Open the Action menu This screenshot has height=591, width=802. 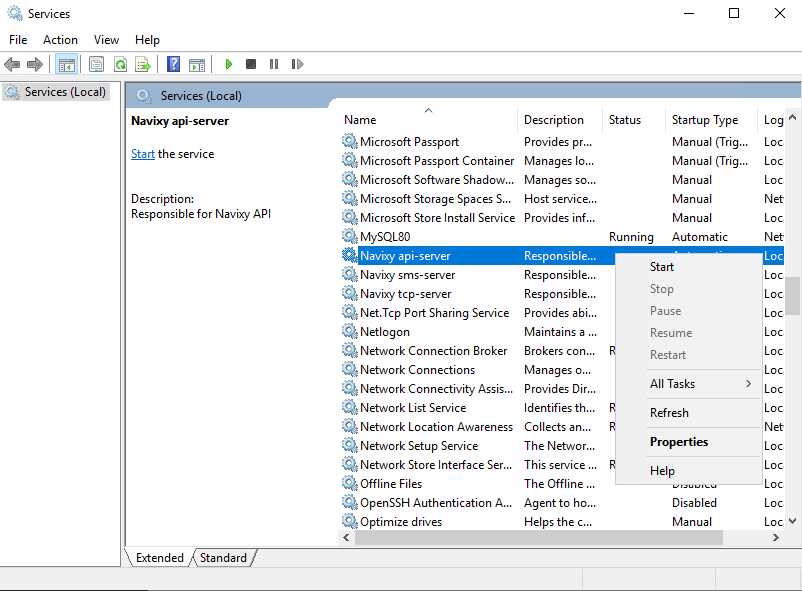(60, 40)
